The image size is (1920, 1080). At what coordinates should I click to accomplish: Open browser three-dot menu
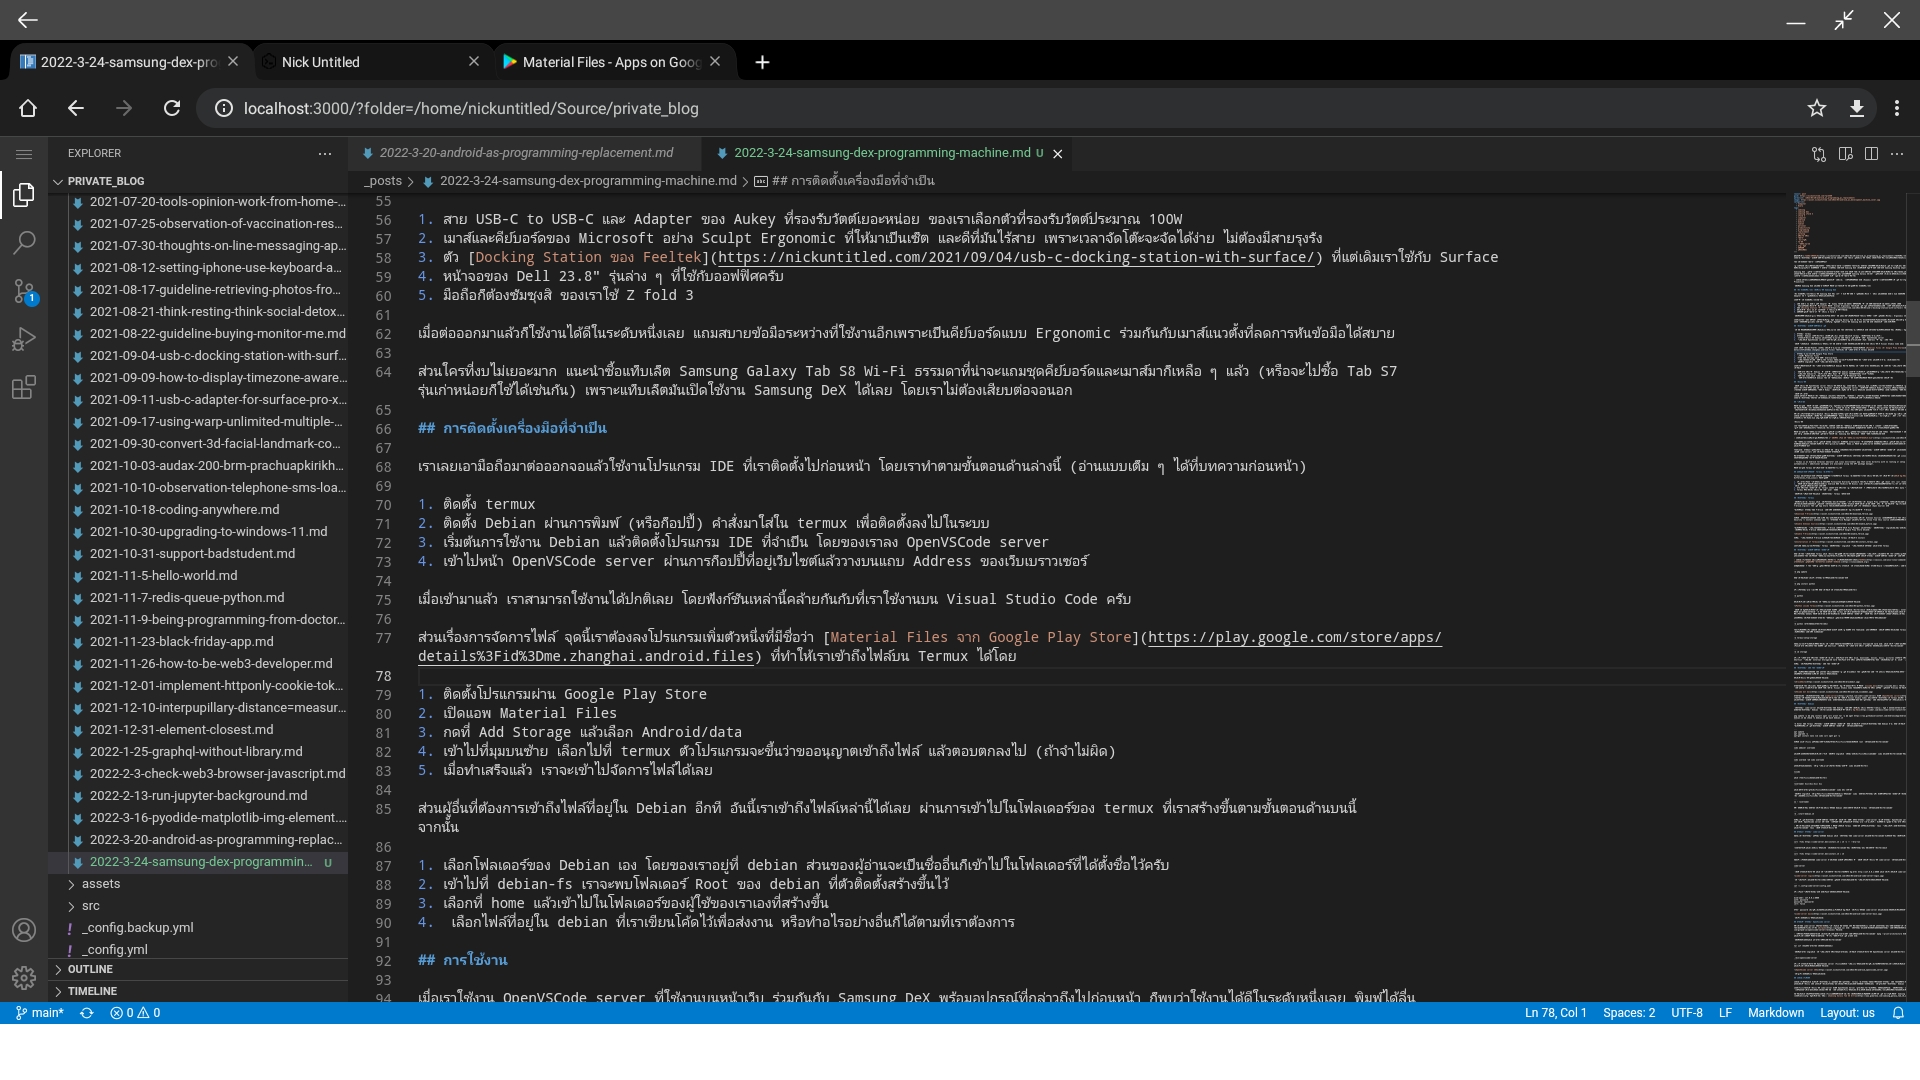pos(1897,108)
